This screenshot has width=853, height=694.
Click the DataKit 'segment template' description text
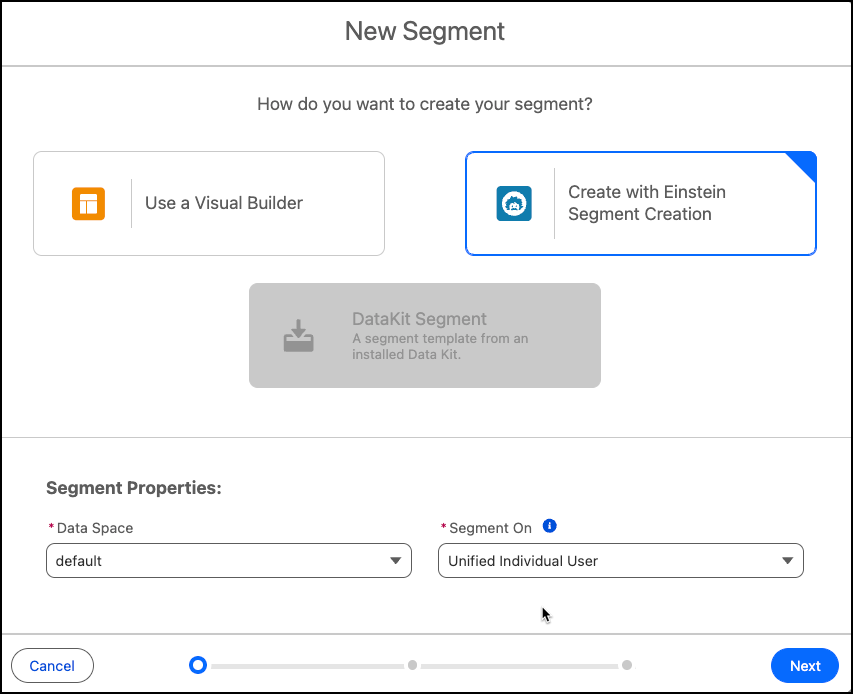click(x=440, y=346)
